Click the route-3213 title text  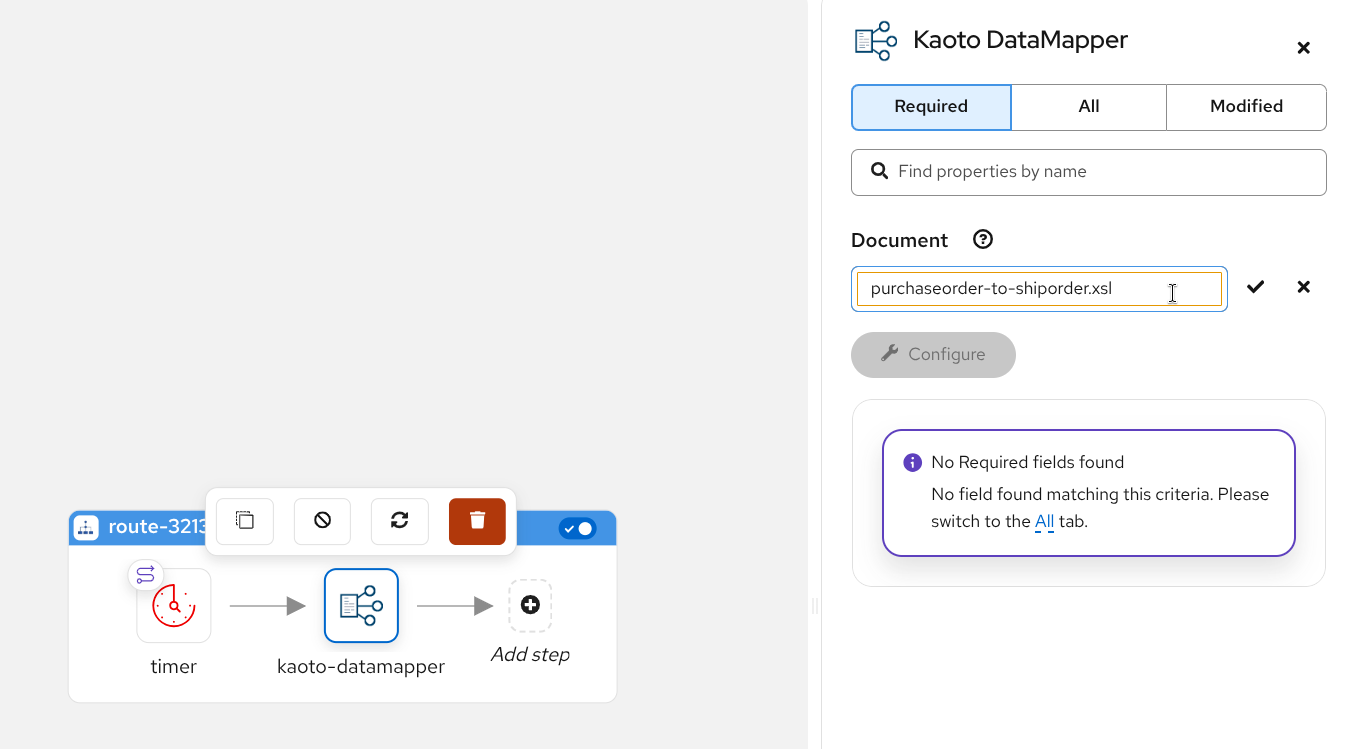tap(158, 527)
